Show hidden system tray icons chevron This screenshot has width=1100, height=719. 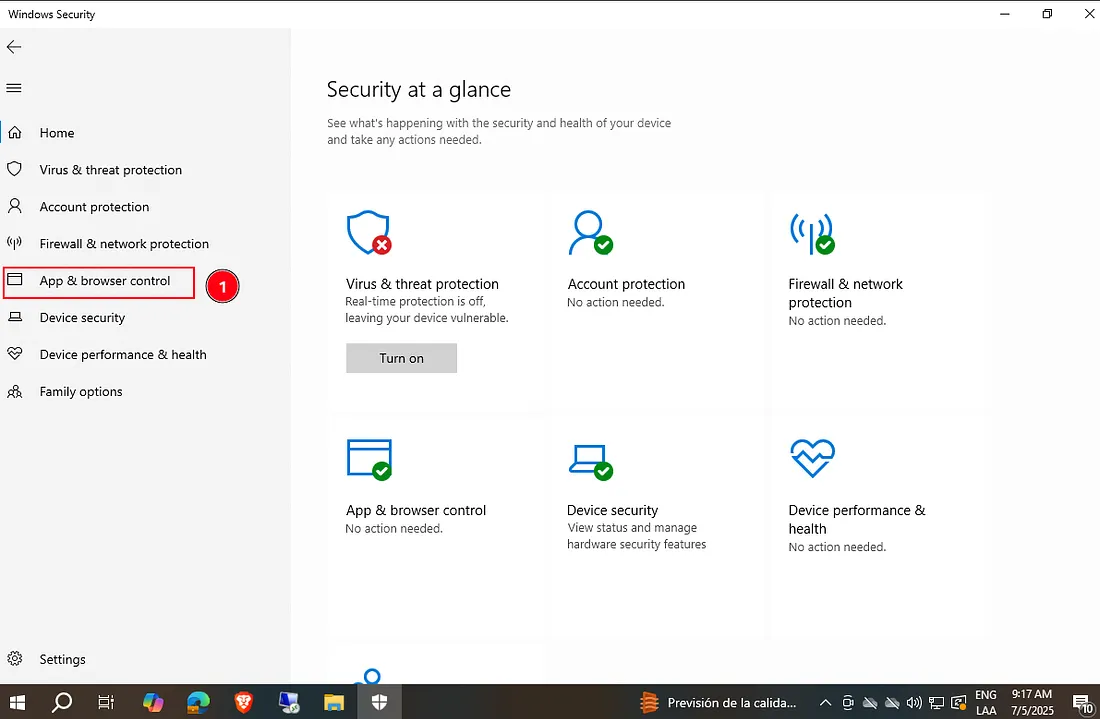pos(826,702)
